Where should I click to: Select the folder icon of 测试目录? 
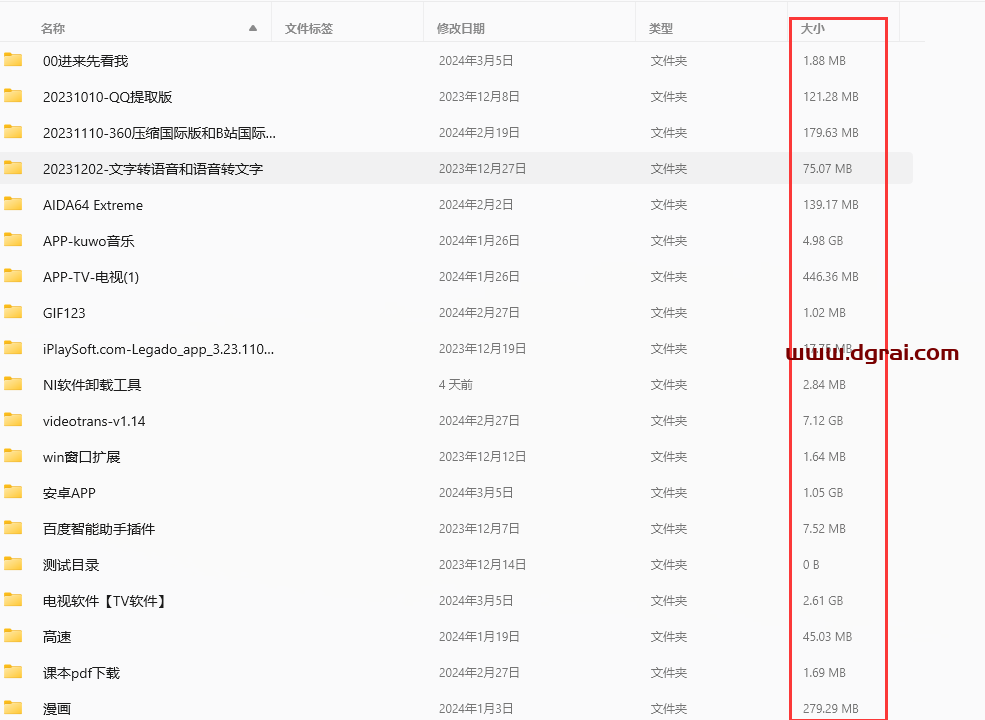coord(13,564)
